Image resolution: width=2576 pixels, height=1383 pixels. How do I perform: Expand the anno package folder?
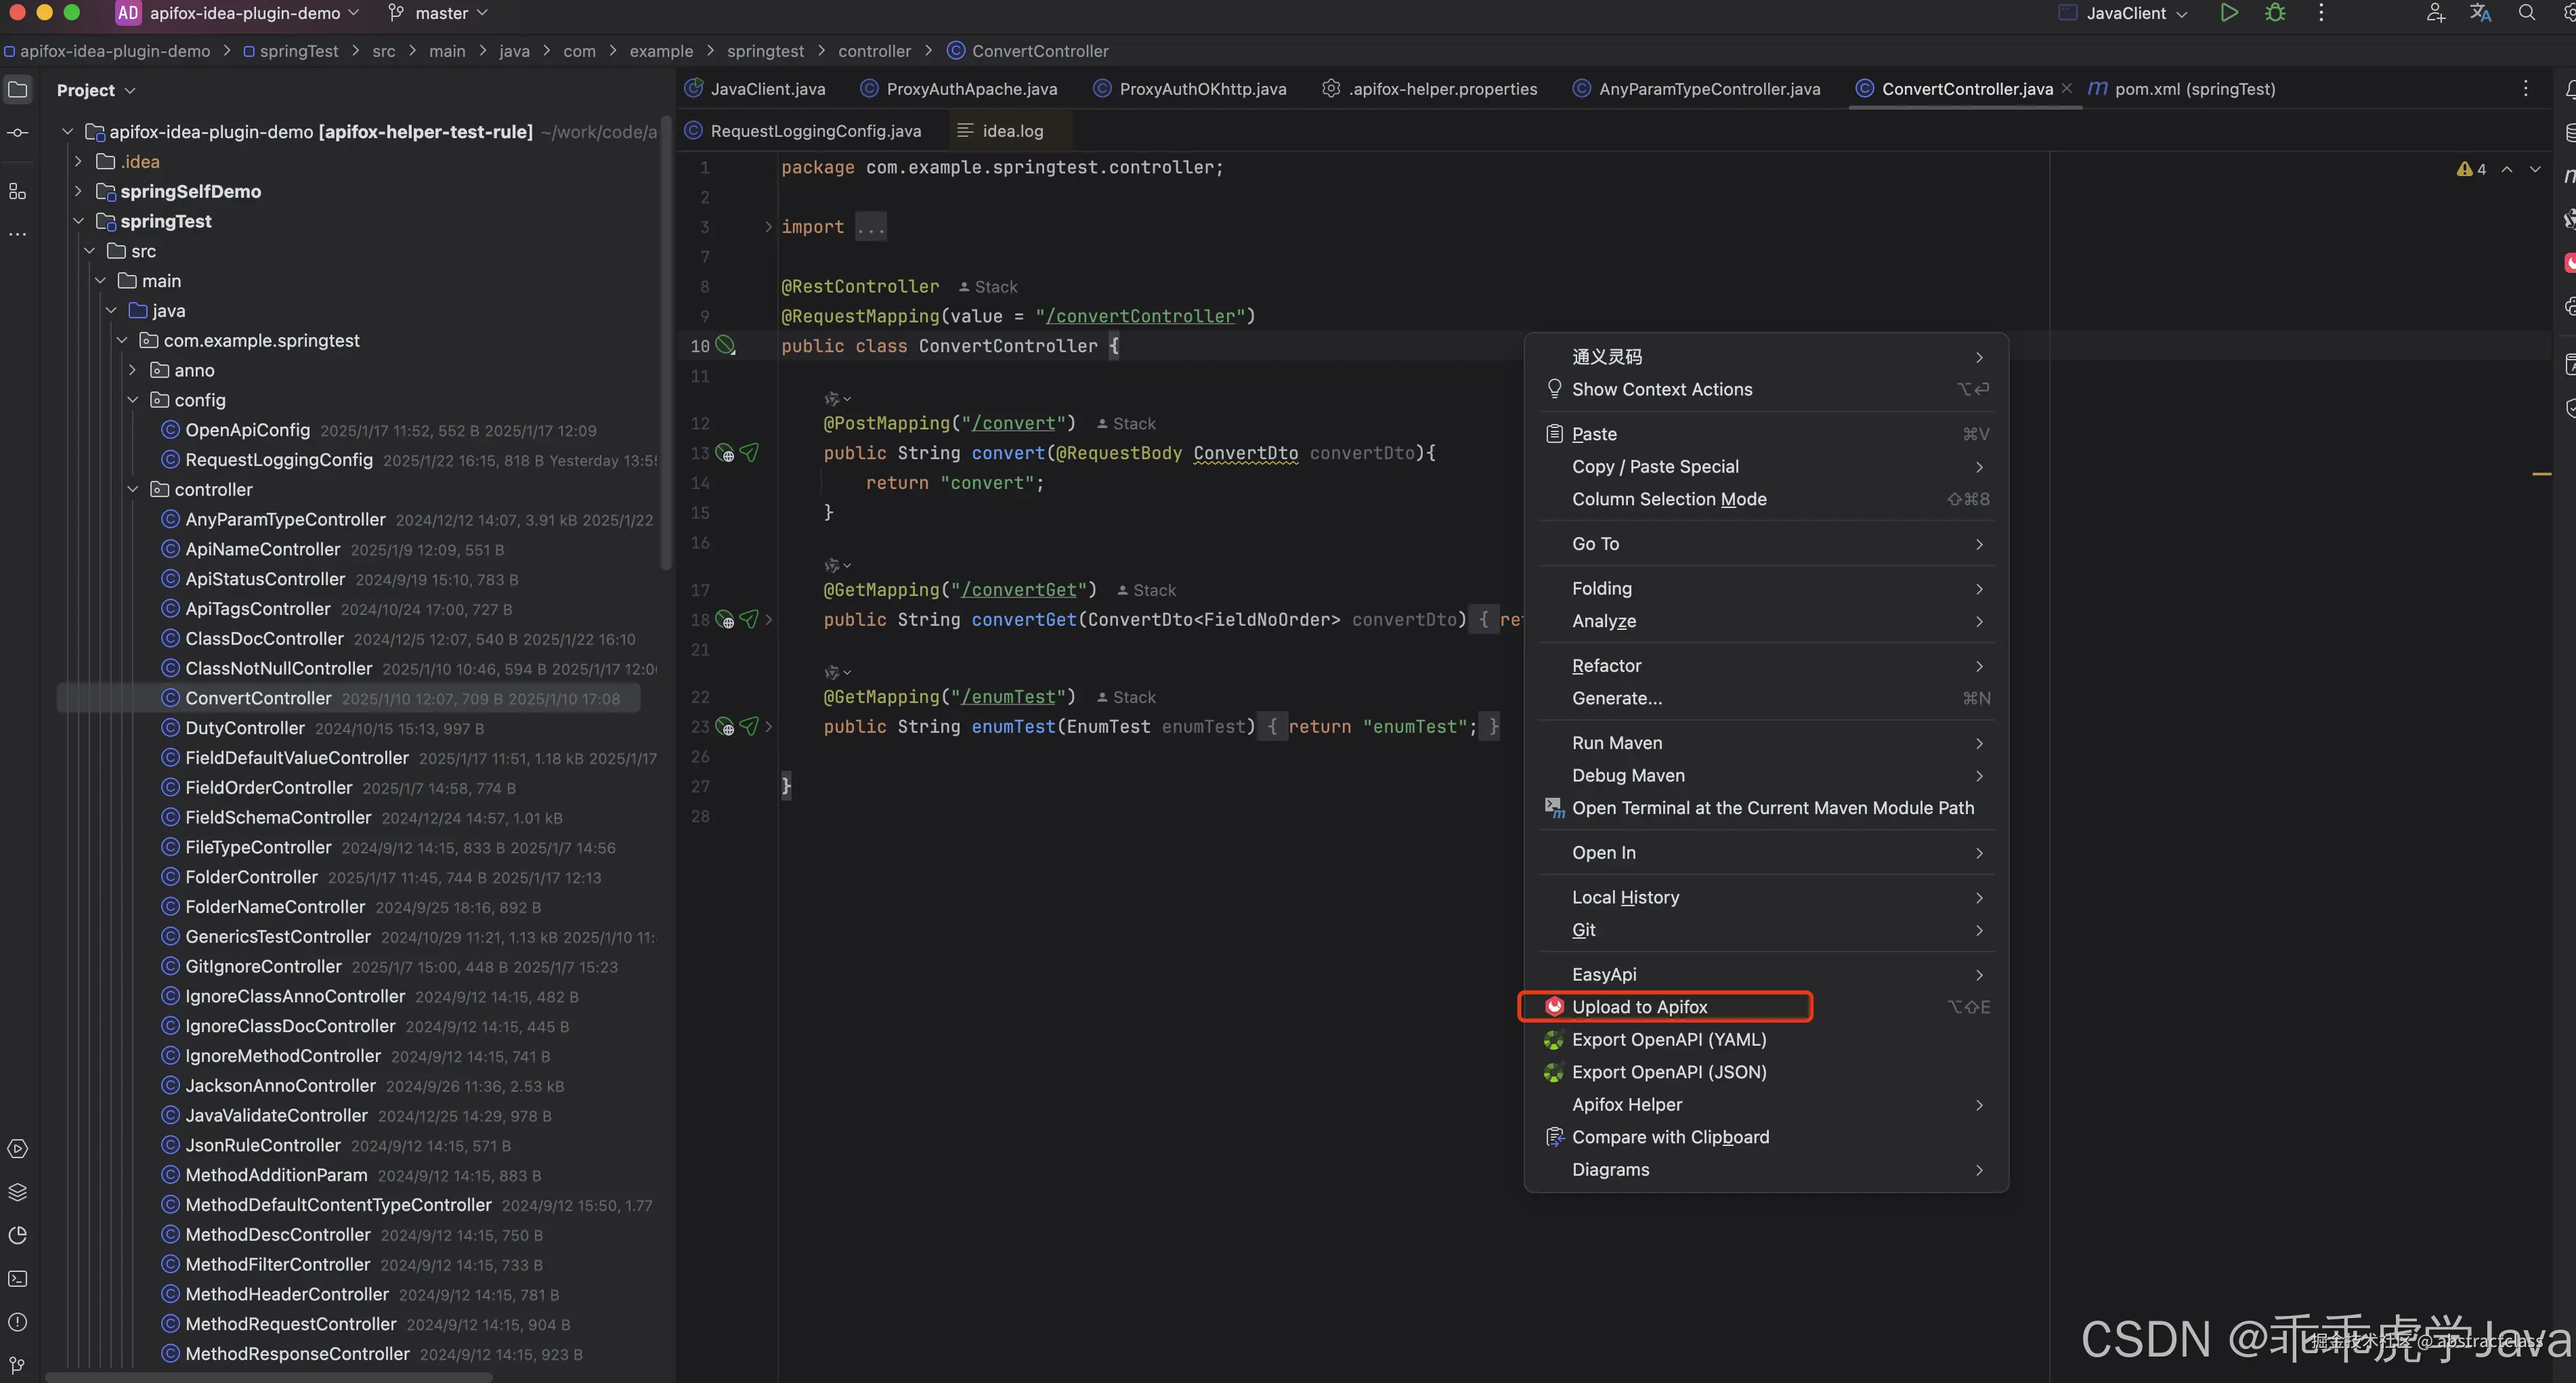click(x=133, y=370)
